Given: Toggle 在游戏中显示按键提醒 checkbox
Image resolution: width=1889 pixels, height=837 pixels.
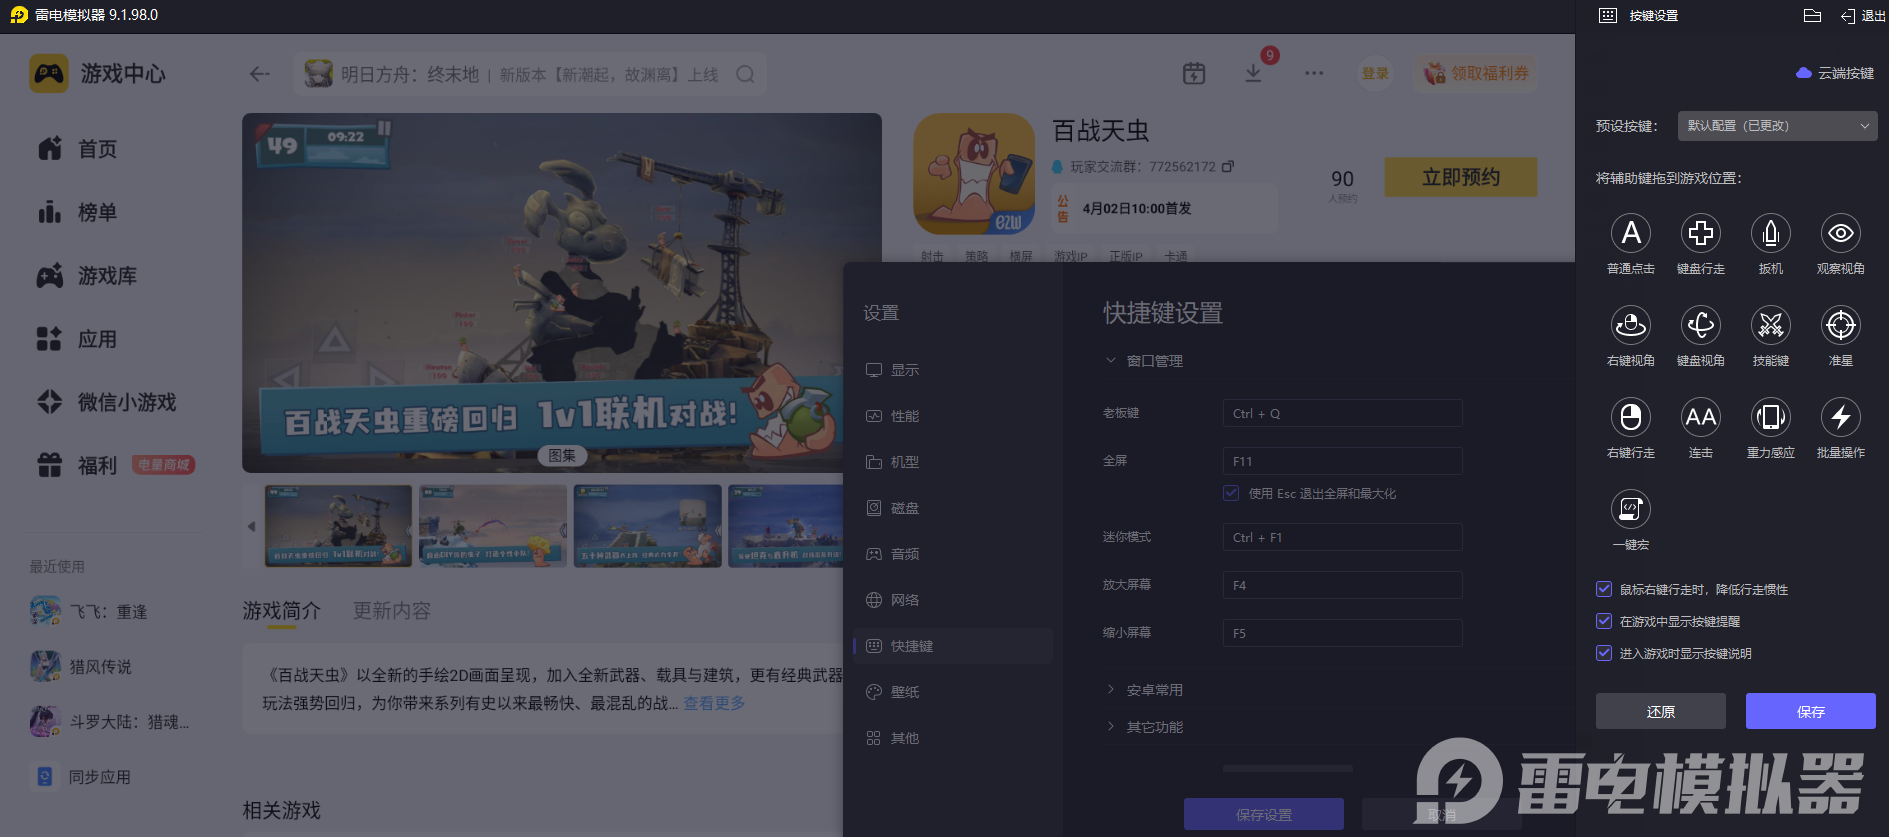Looking at the screenshot, I should pos(1604,621).
